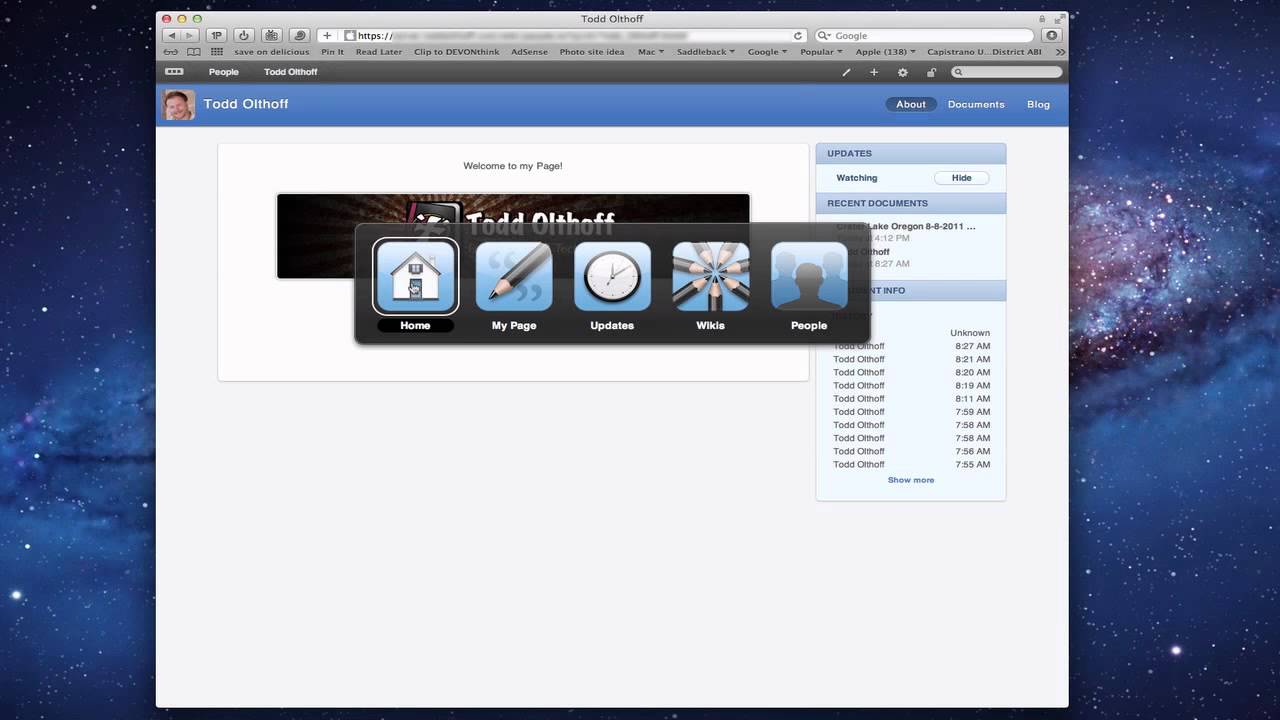Click history entry at 7:56 AM

911,451
